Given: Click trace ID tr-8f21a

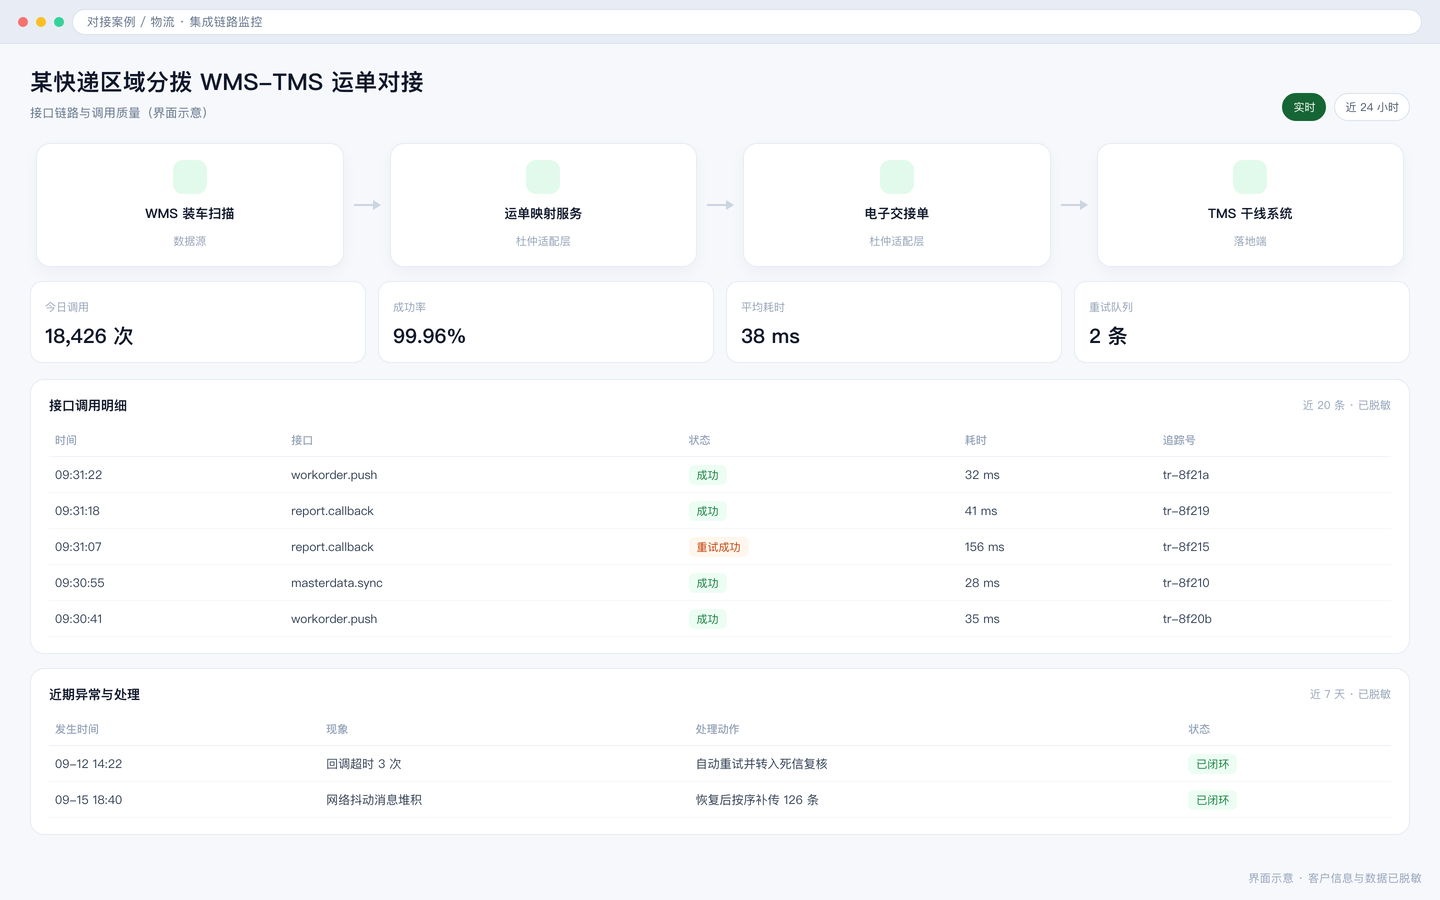Looking at the screenshot, I should point(1186,475).
